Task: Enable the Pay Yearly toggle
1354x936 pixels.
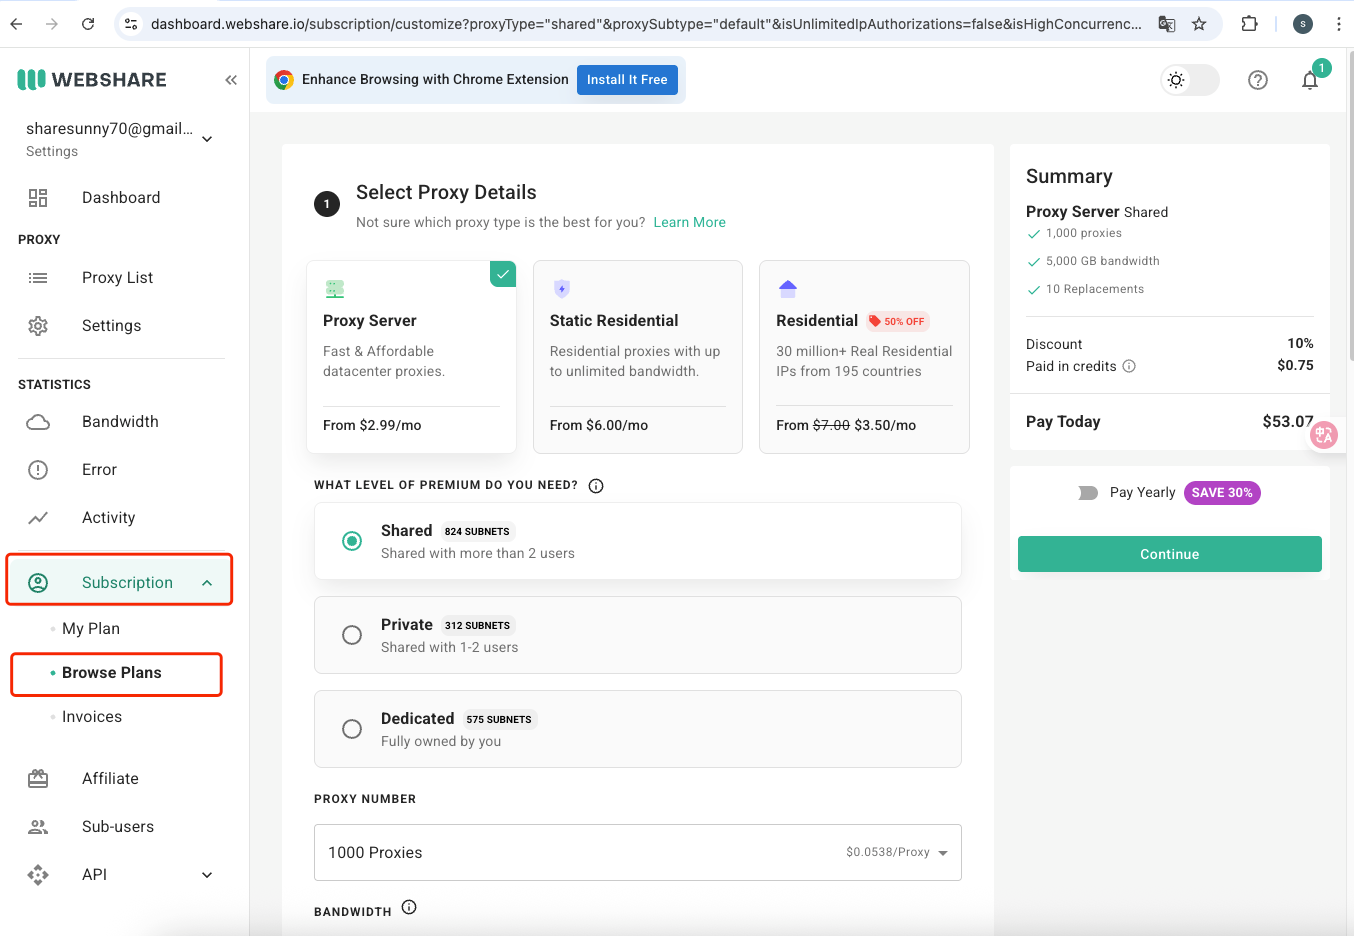Action: tap(1088, 493)
